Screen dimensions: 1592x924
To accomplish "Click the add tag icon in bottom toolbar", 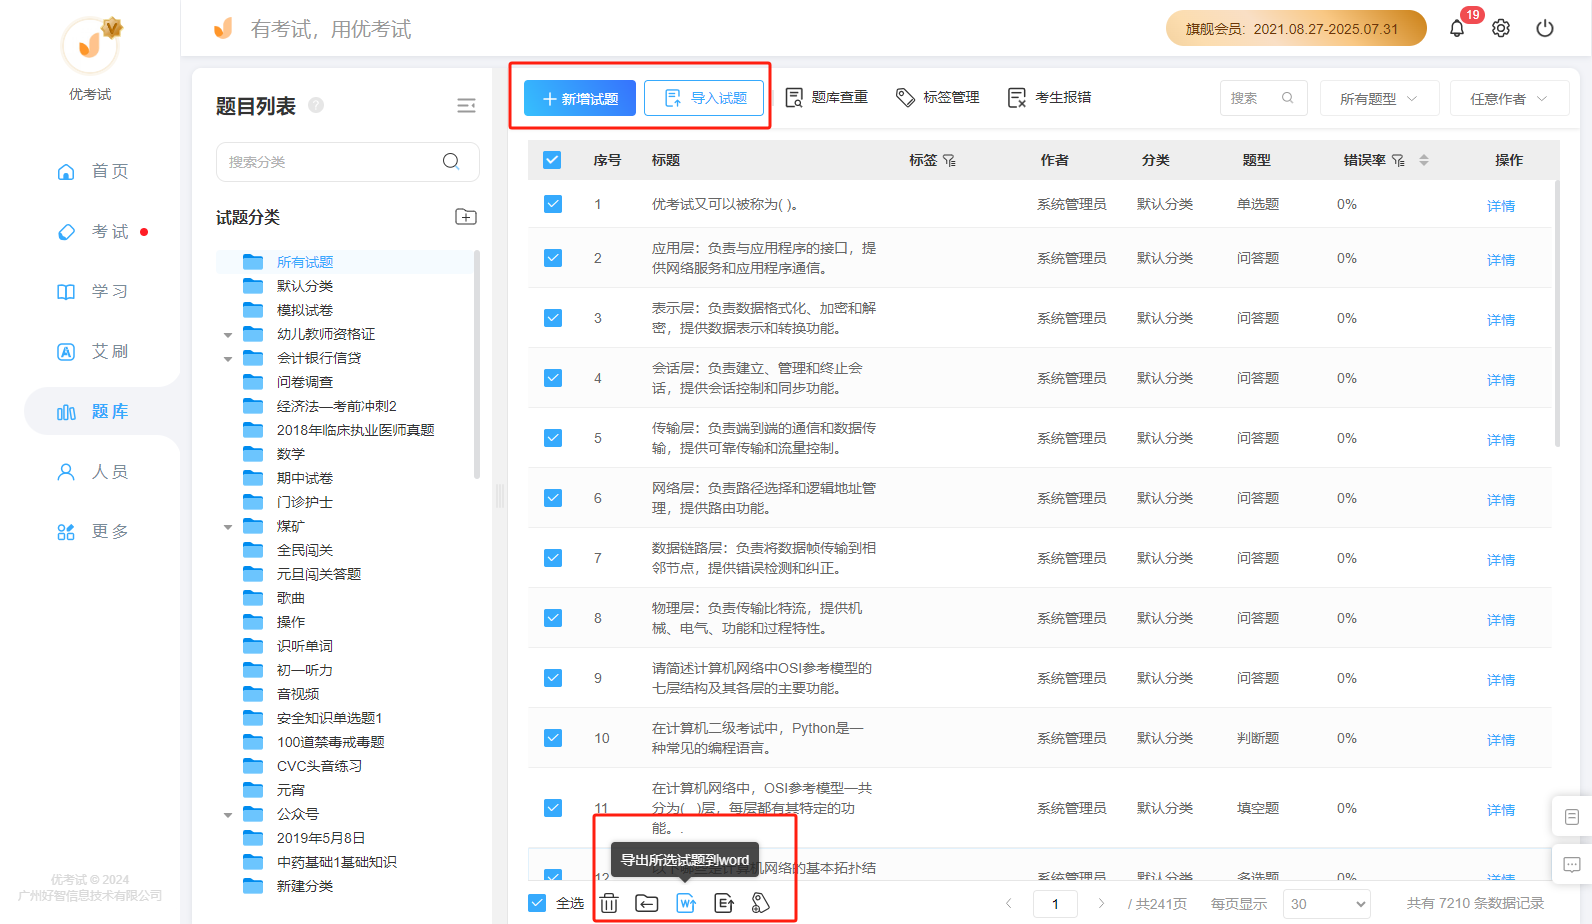I will click(761, 903).
